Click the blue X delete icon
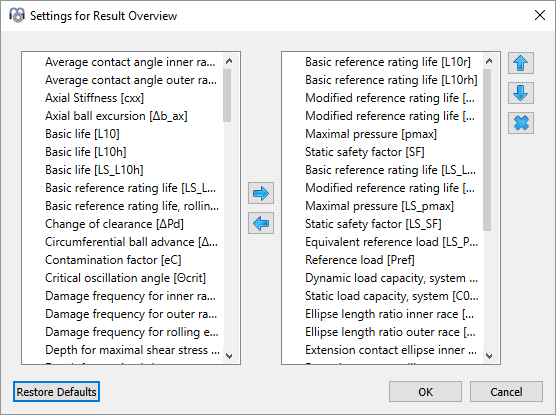 click(x=521, y=123)
